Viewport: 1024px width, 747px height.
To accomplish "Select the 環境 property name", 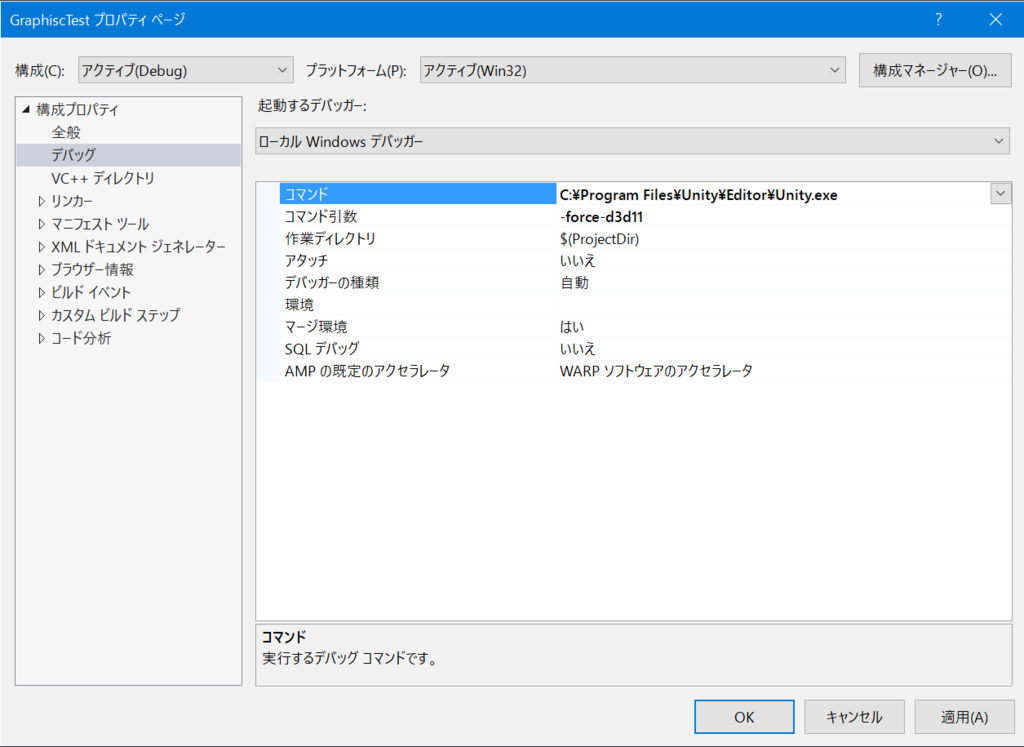I will [299, 304].
